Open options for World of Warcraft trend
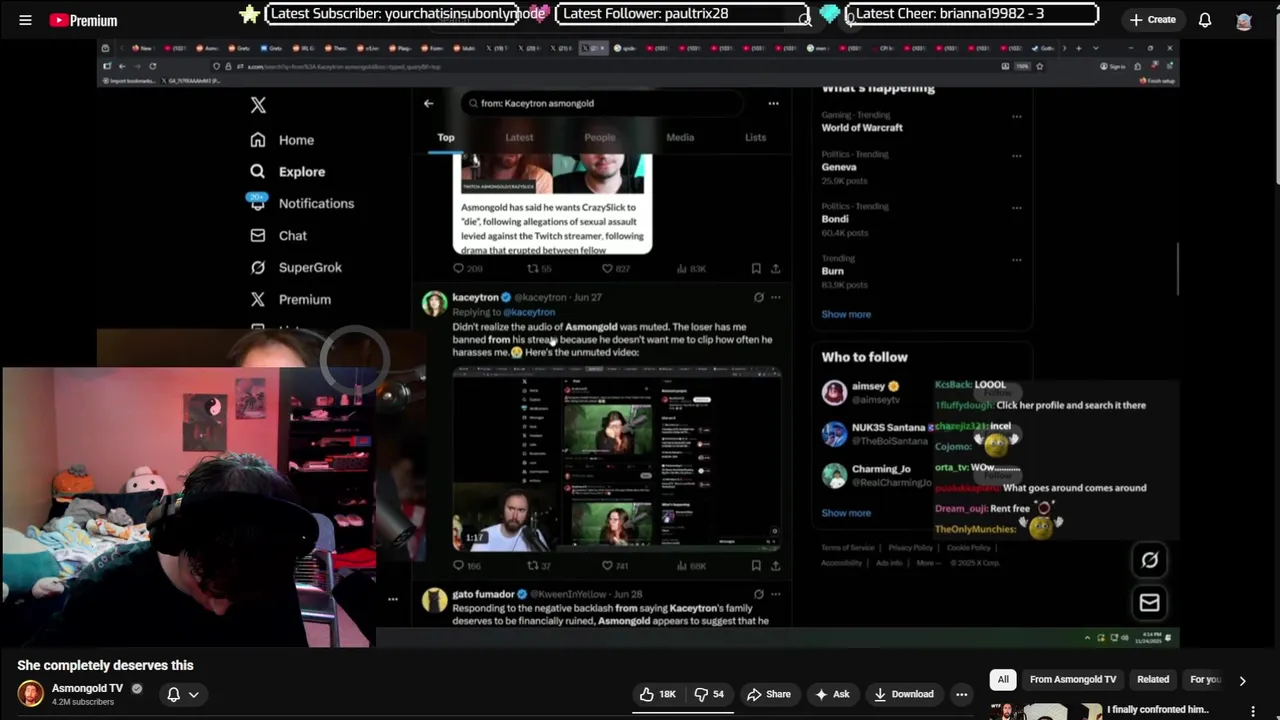1280x720 pixels. pos(1017,116)
